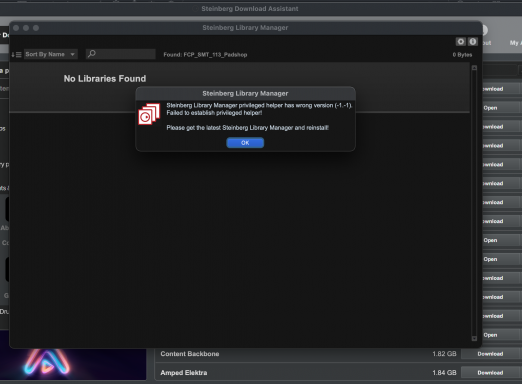This screenshot has height=384, width=522.
Task: Zoom the Steinberg Library Manager window
Action: click(x=36, y=28)
